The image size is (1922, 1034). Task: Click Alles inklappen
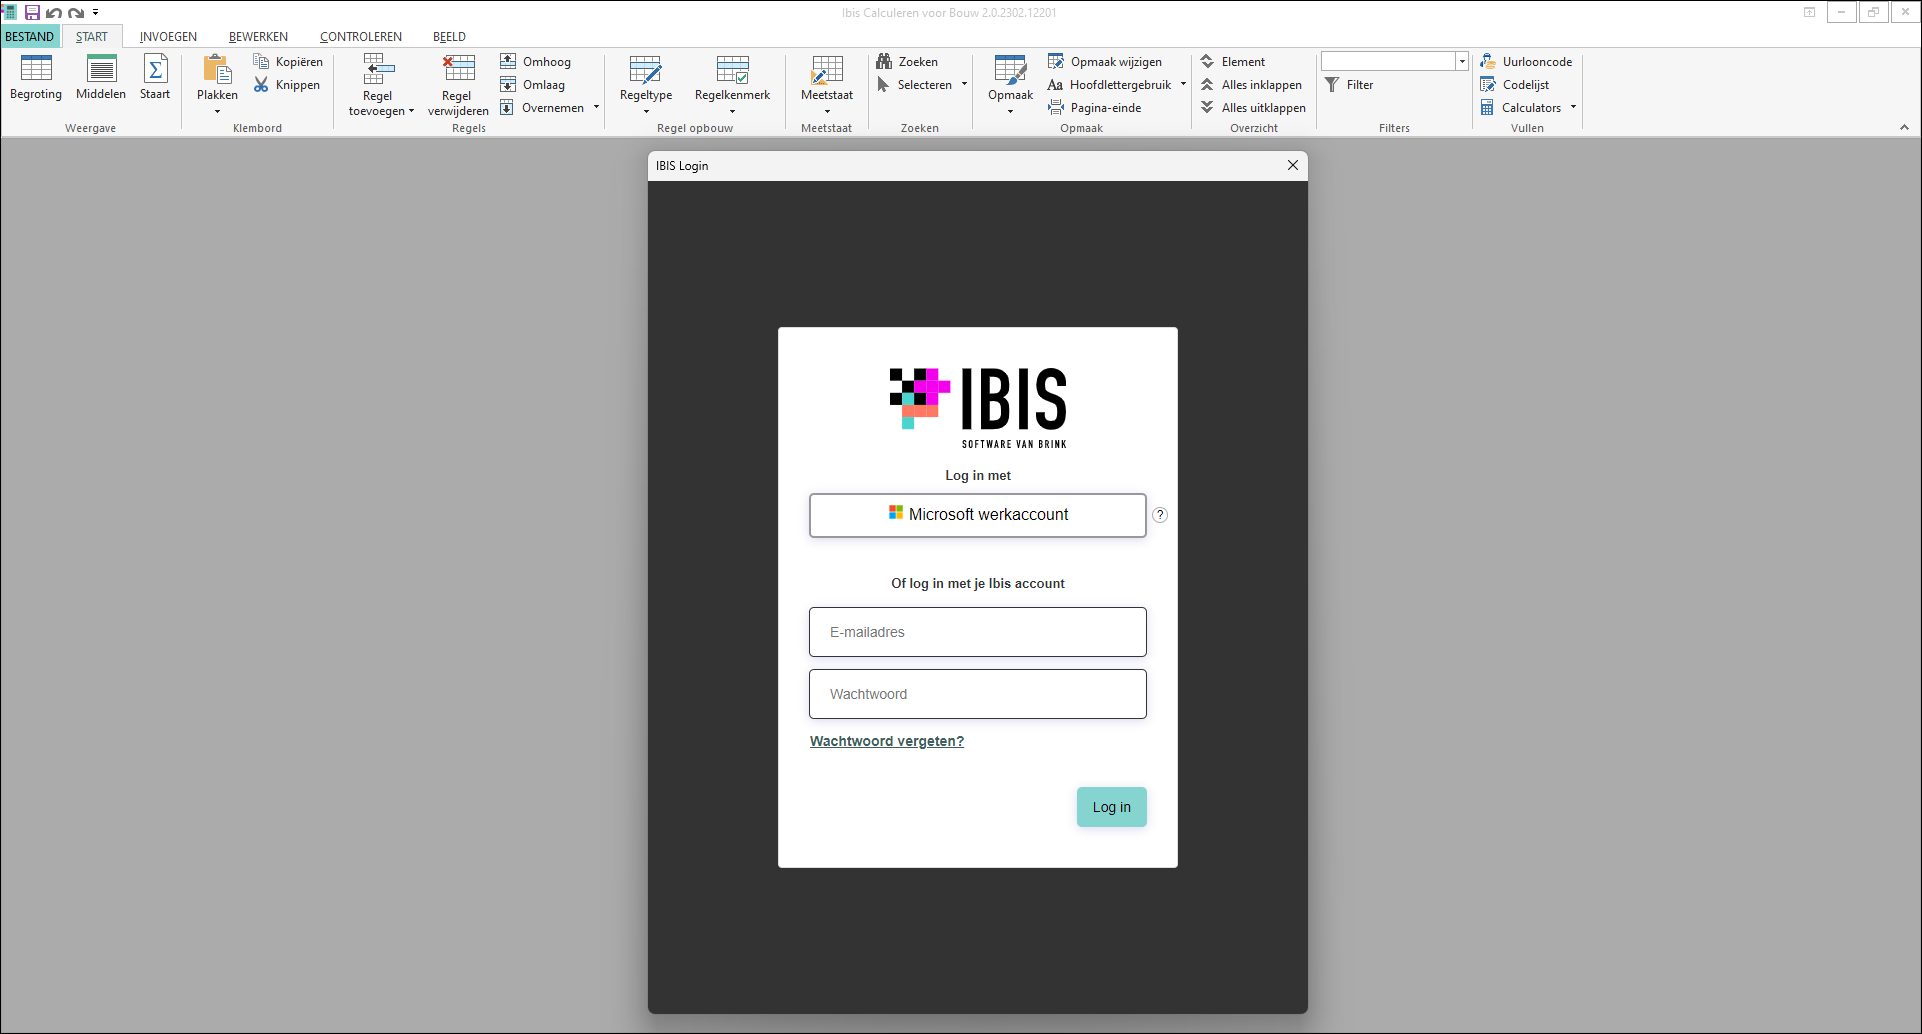[1251, 85]
